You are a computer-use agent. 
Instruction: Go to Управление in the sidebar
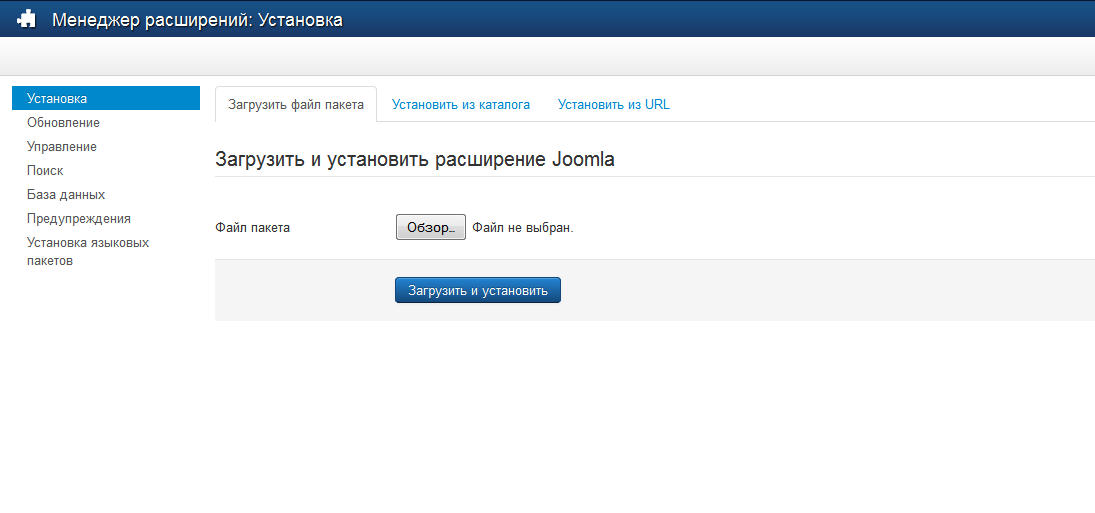click(x=62, y=147)
